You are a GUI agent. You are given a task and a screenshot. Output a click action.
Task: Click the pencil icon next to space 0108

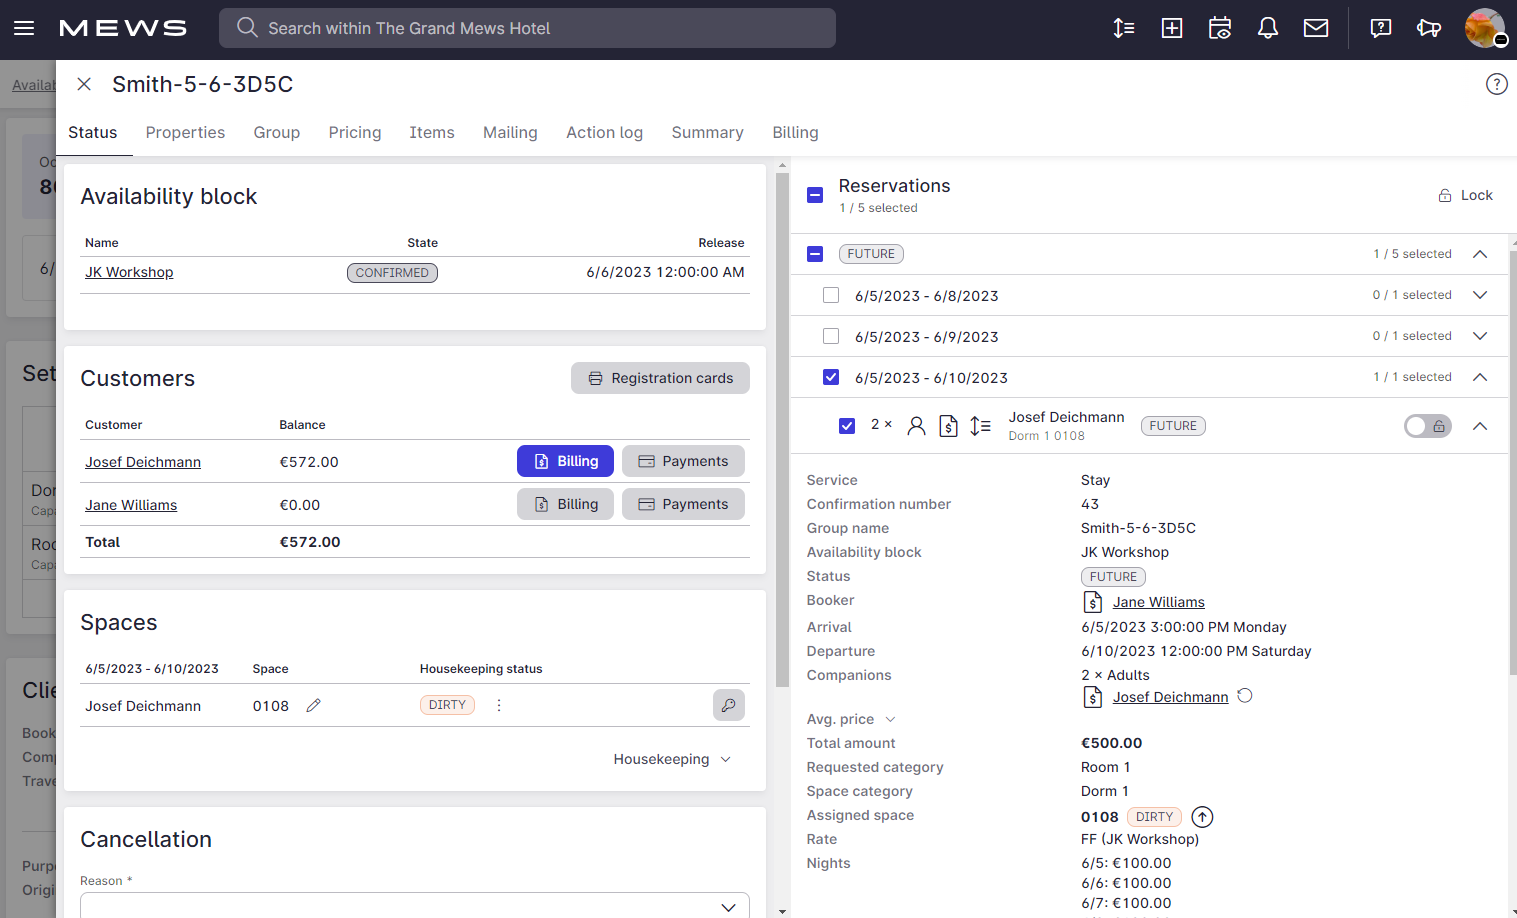313,705
